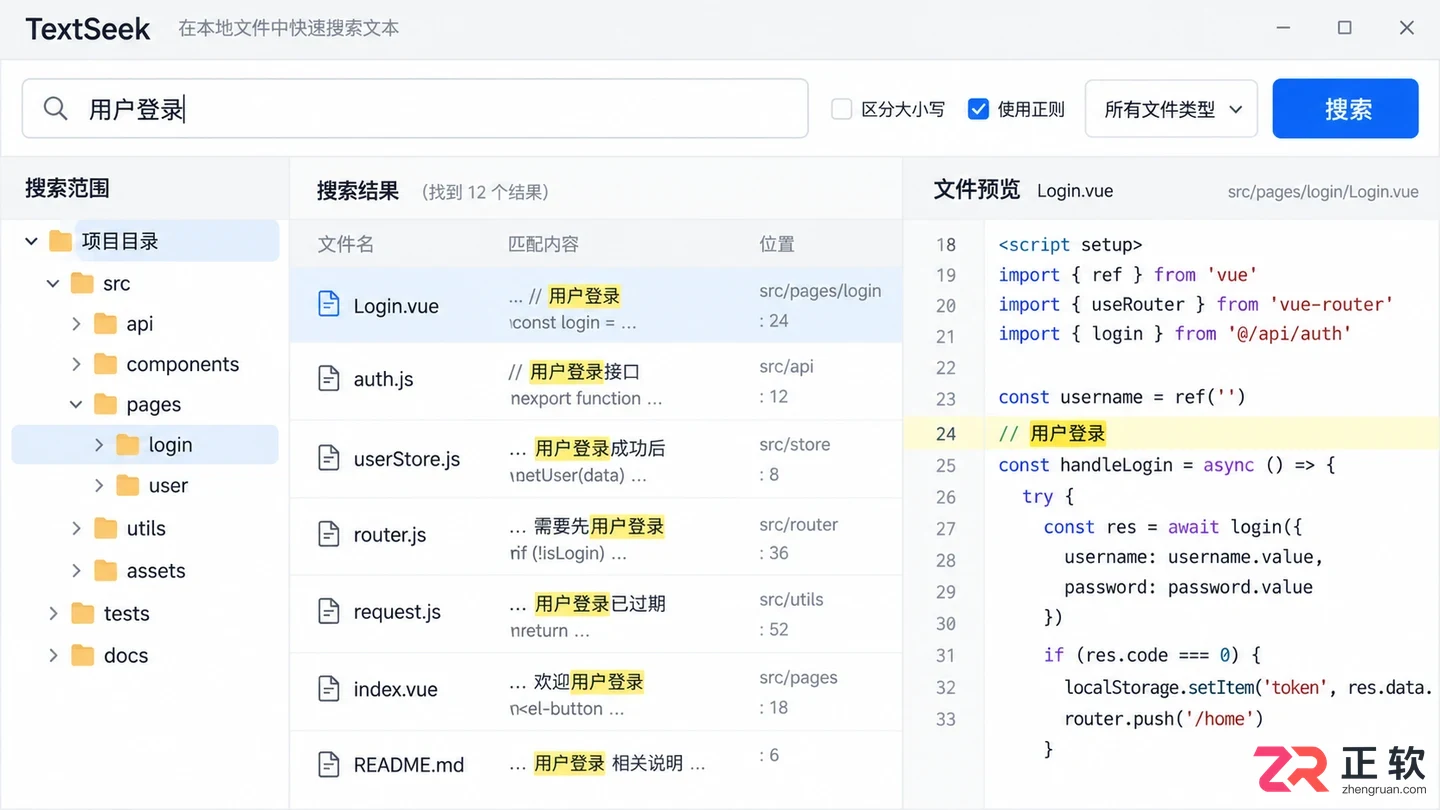Click the tests folder icon
1440x810 pixels.
(83, 613)
